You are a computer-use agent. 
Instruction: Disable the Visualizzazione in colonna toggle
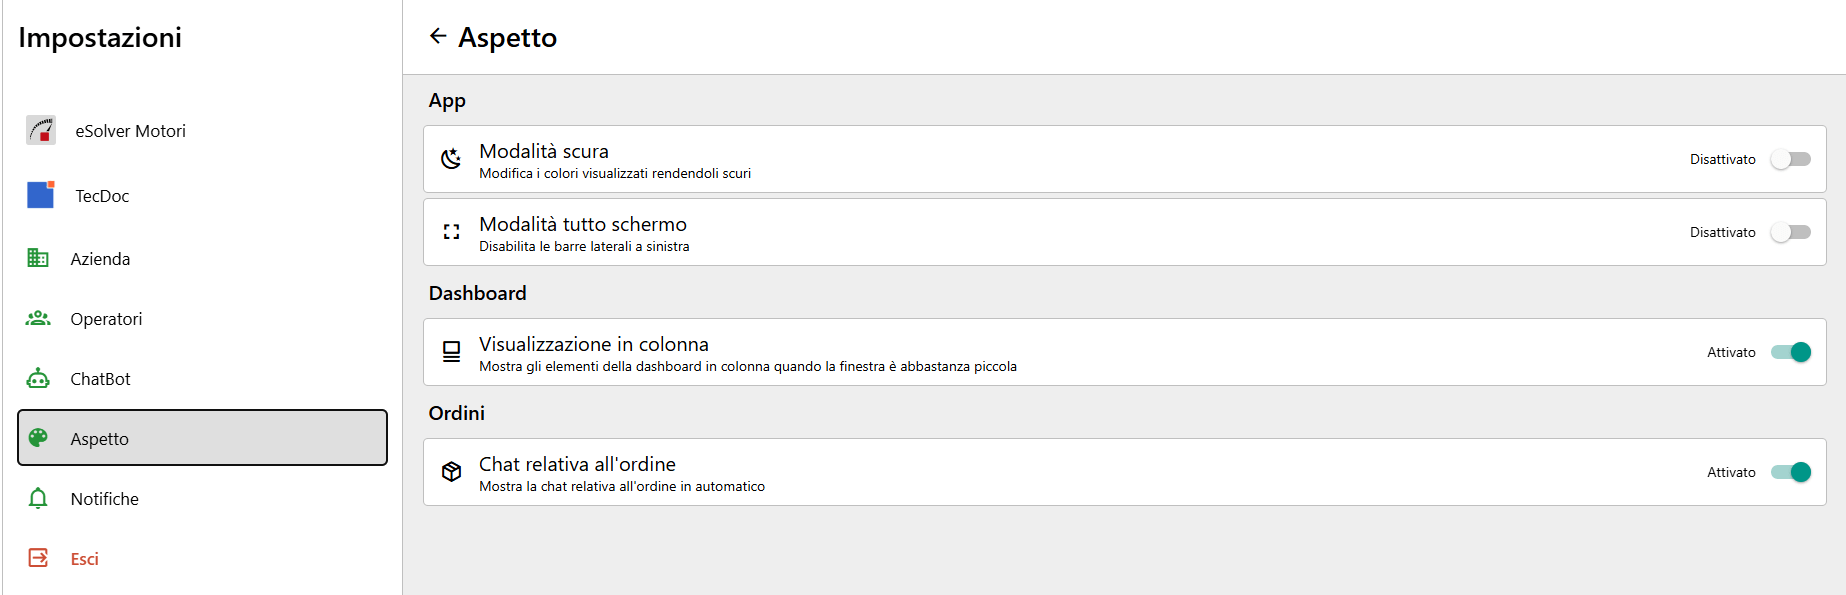click(x=1790, y=352)
